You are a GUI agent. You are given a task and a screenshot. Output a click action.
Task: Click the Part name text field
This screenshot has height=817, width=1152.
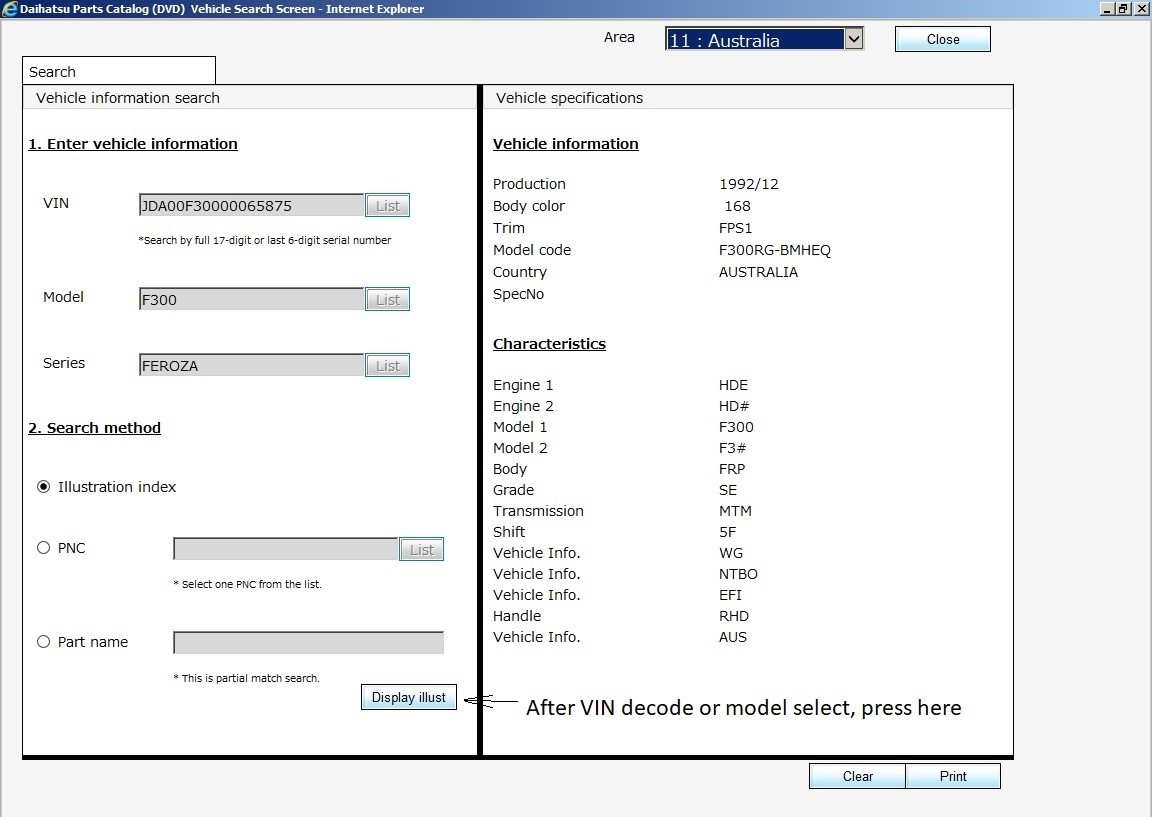309,643
